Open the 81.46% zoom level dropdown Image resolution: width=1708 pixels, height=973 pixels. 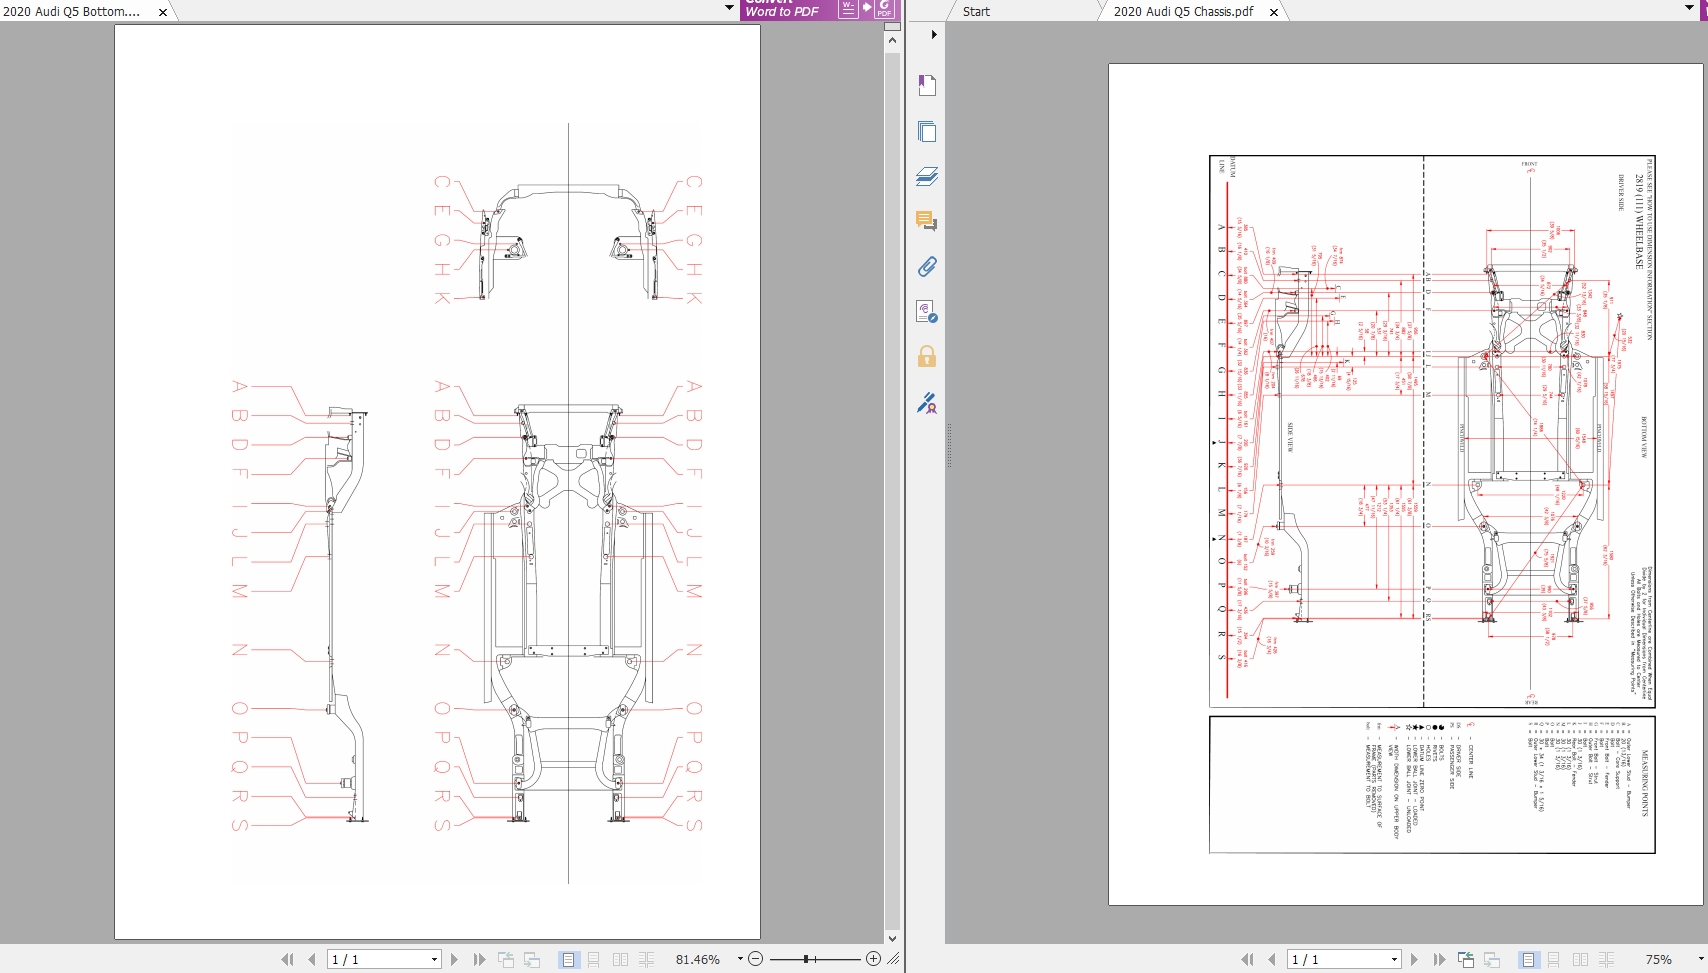coord(740,959)
